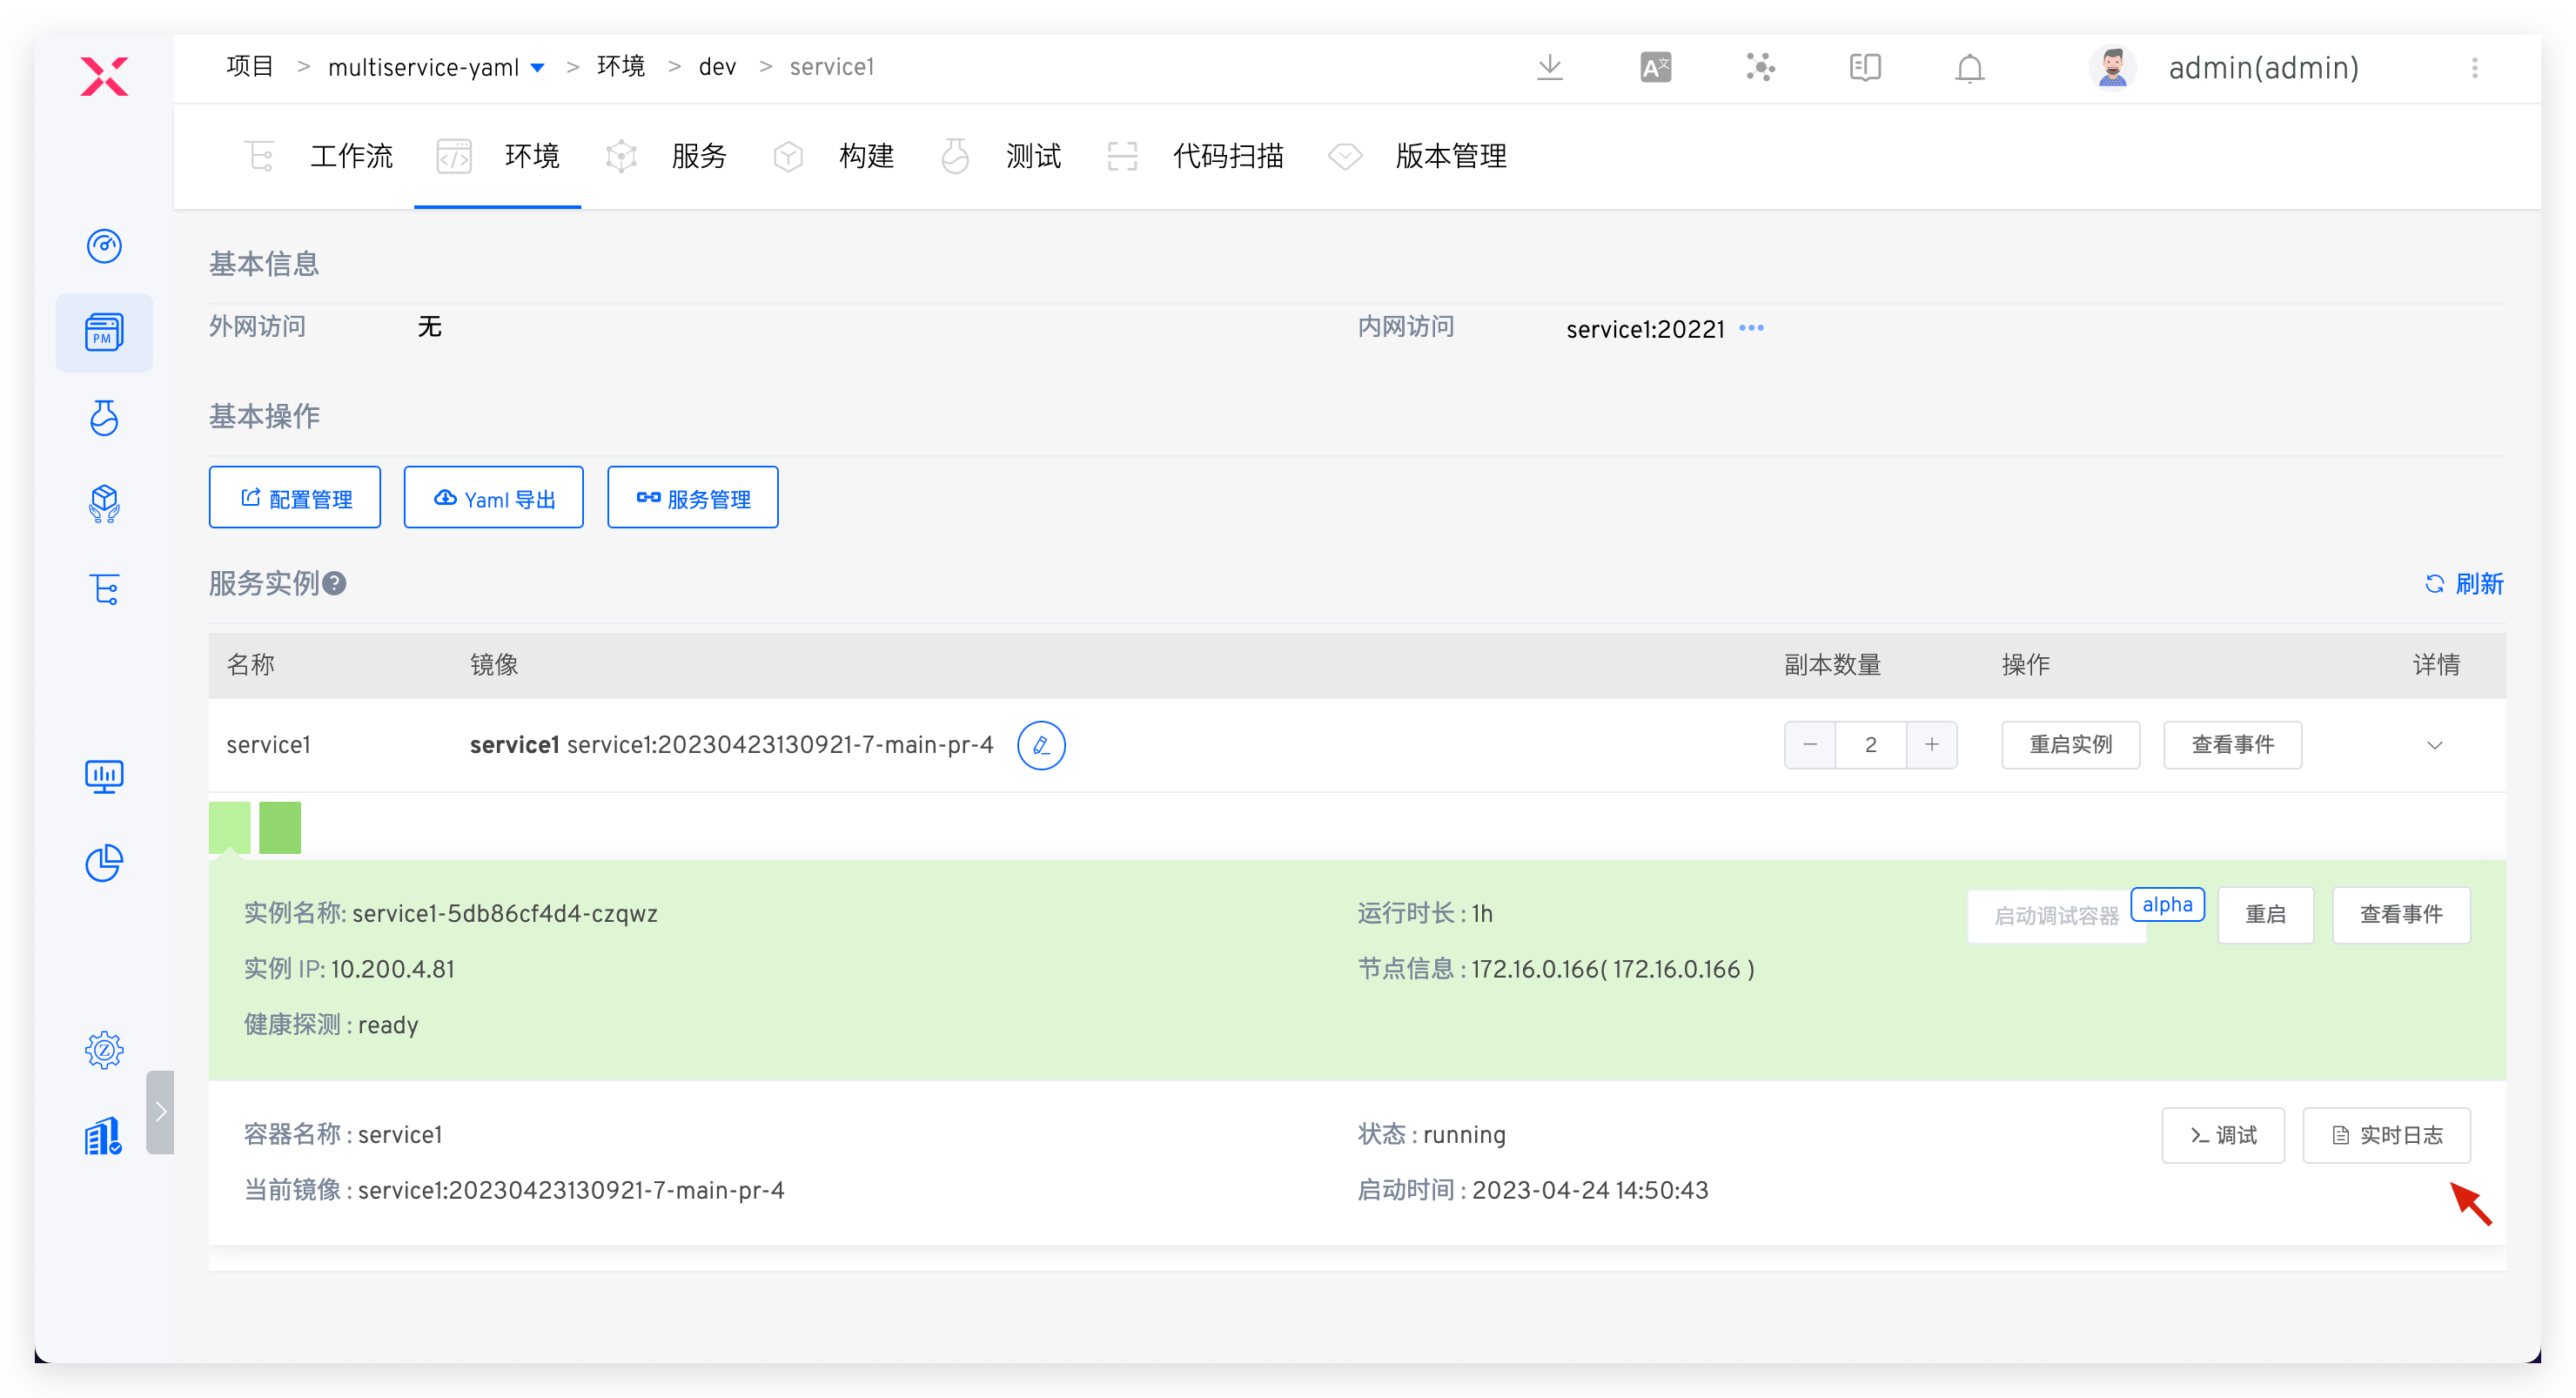Open the multiservice-yaml project dropdown

click(537, 66)
